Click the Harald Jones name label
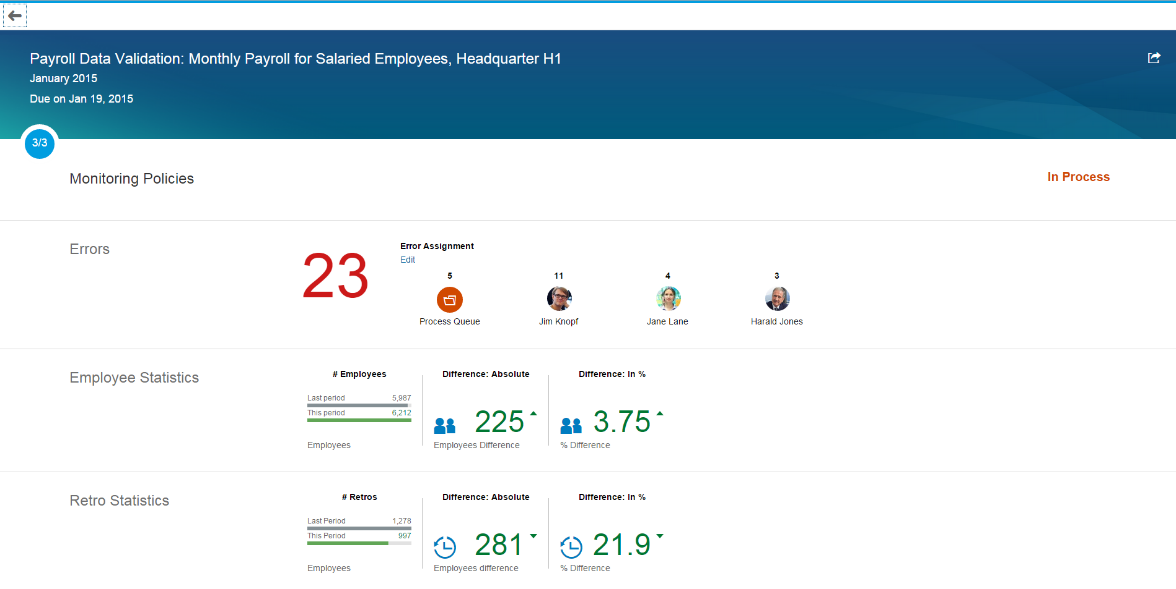Screen dimensions: 1176x589 tap(777, 321)
